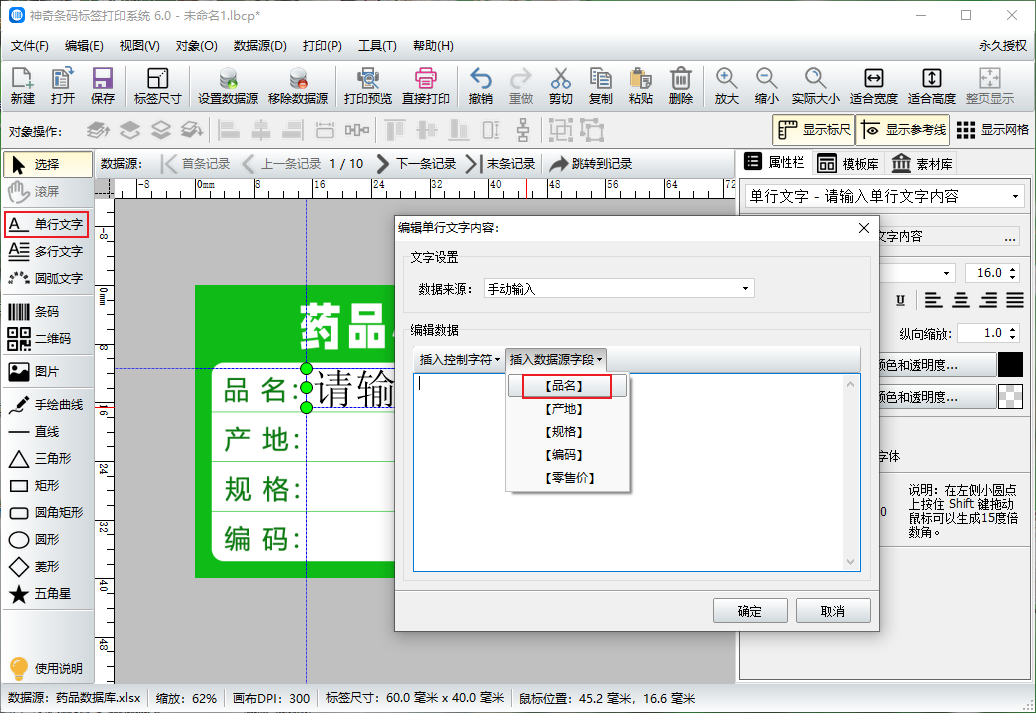Toggle 显示标尺 ruler display
1036x713 pixels.
813,130
